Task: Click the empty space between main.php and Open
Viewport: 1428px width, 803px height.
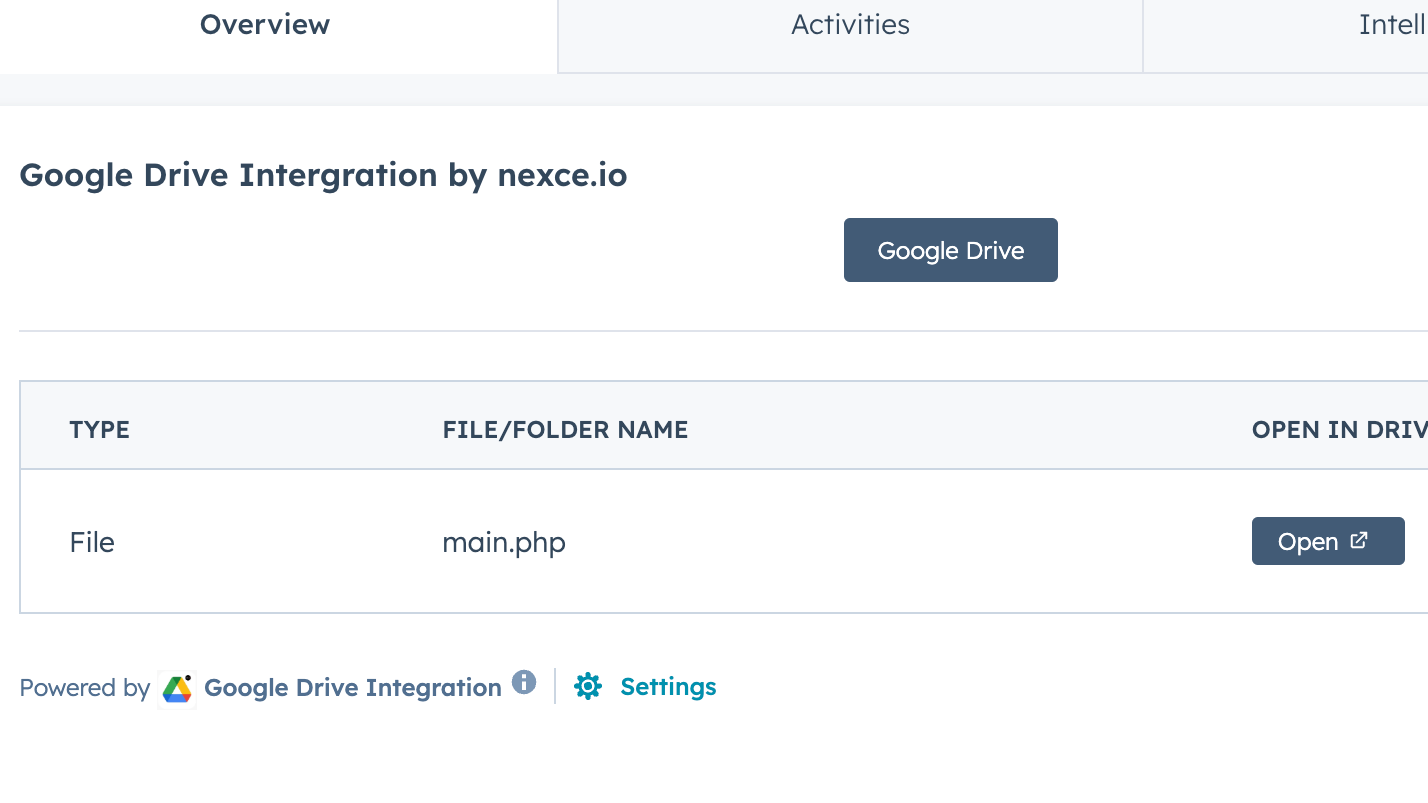Action: [x=900, y=542]
